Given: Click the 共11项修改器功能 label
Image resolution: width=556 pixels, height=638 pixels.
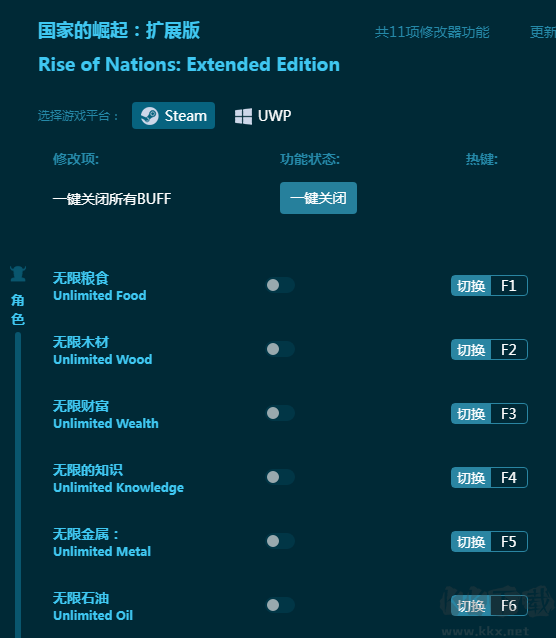Looking at the screenshot, I should [x=432, y=32].
